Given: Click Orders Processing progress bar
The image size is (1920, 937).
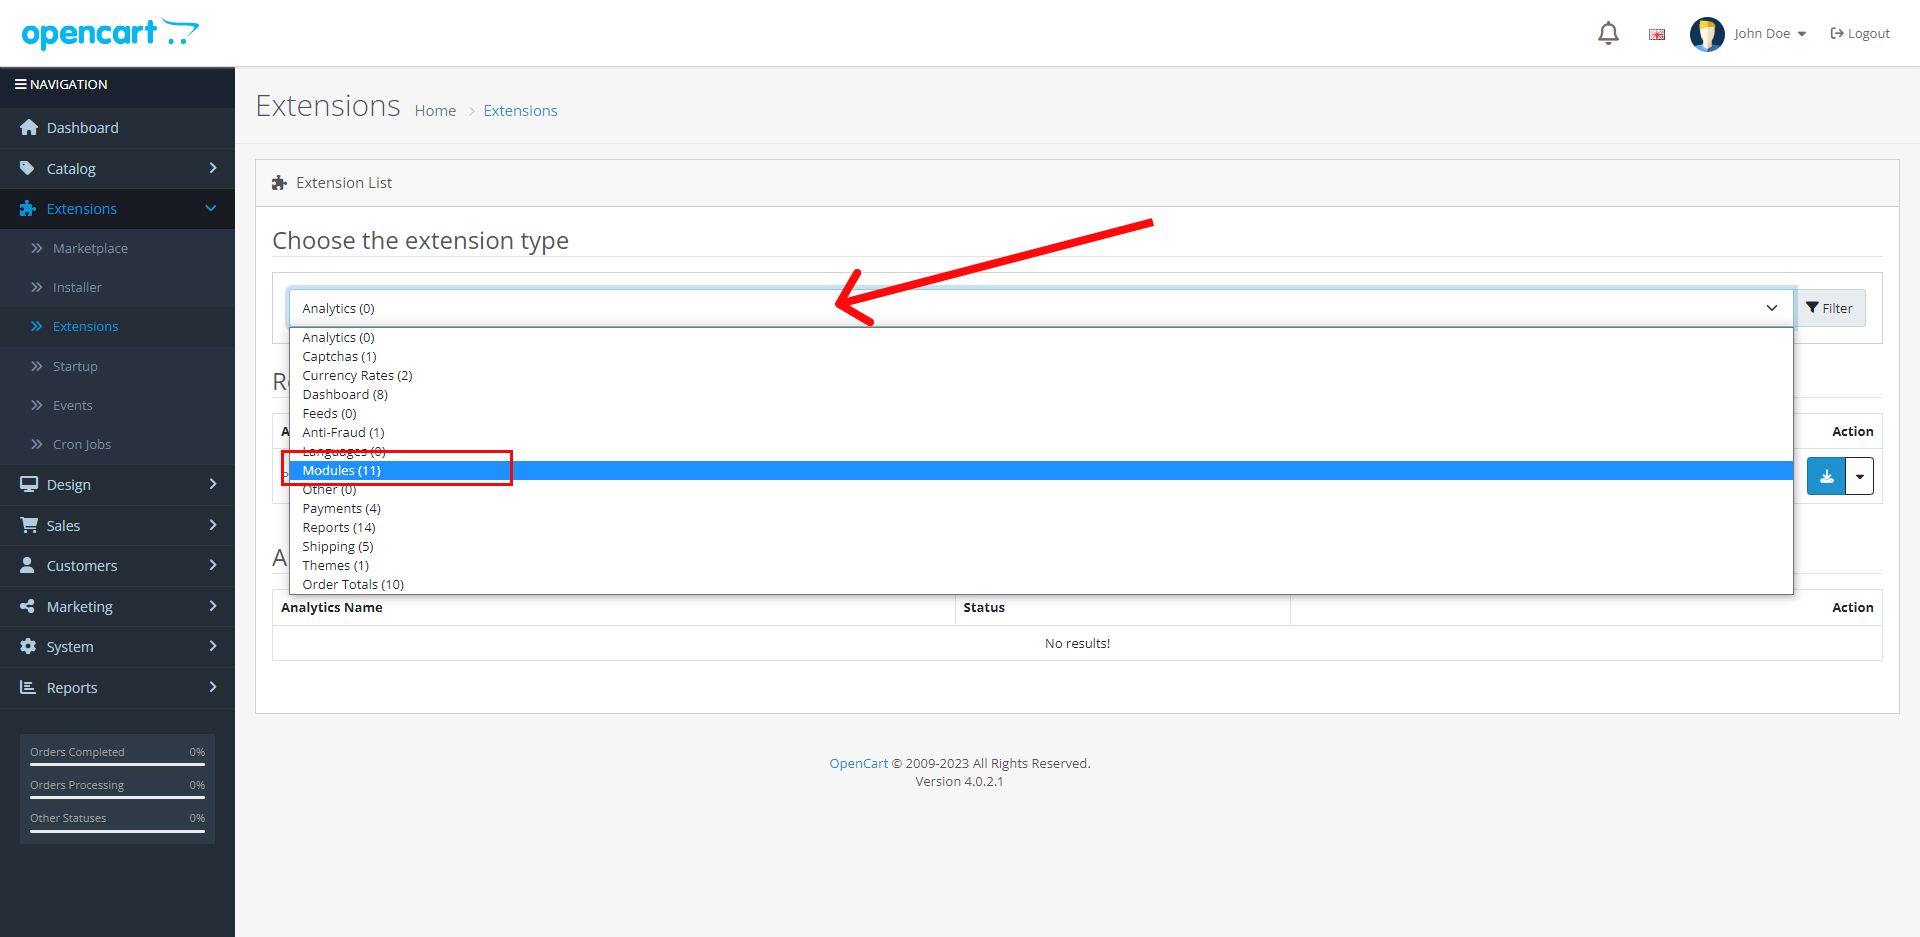Looking at the screenshot, I should pyautogui.click(x=117, y=797).
